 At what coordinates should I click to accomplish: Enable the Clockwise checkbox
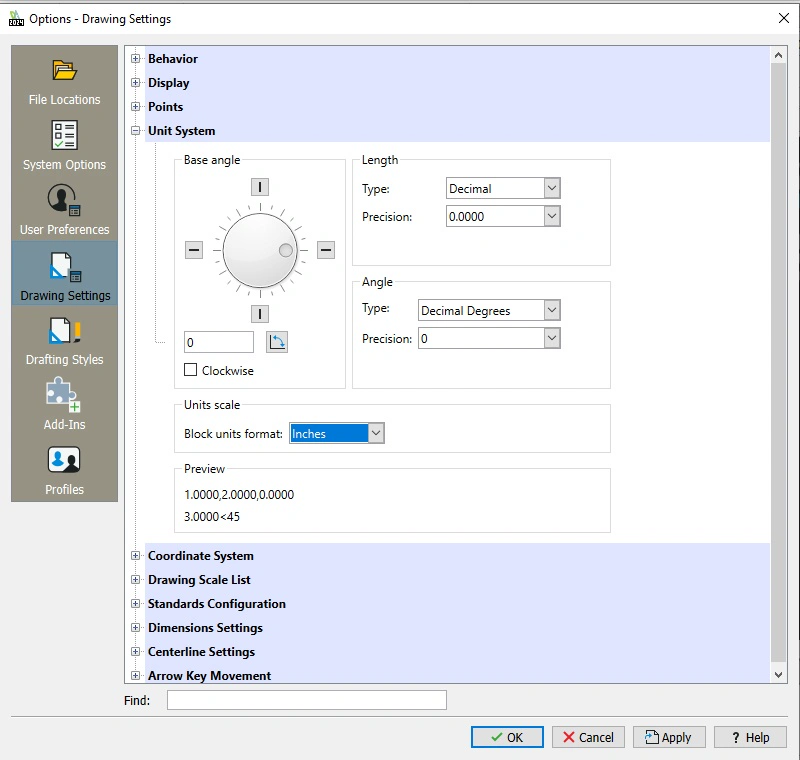[190, 370]
